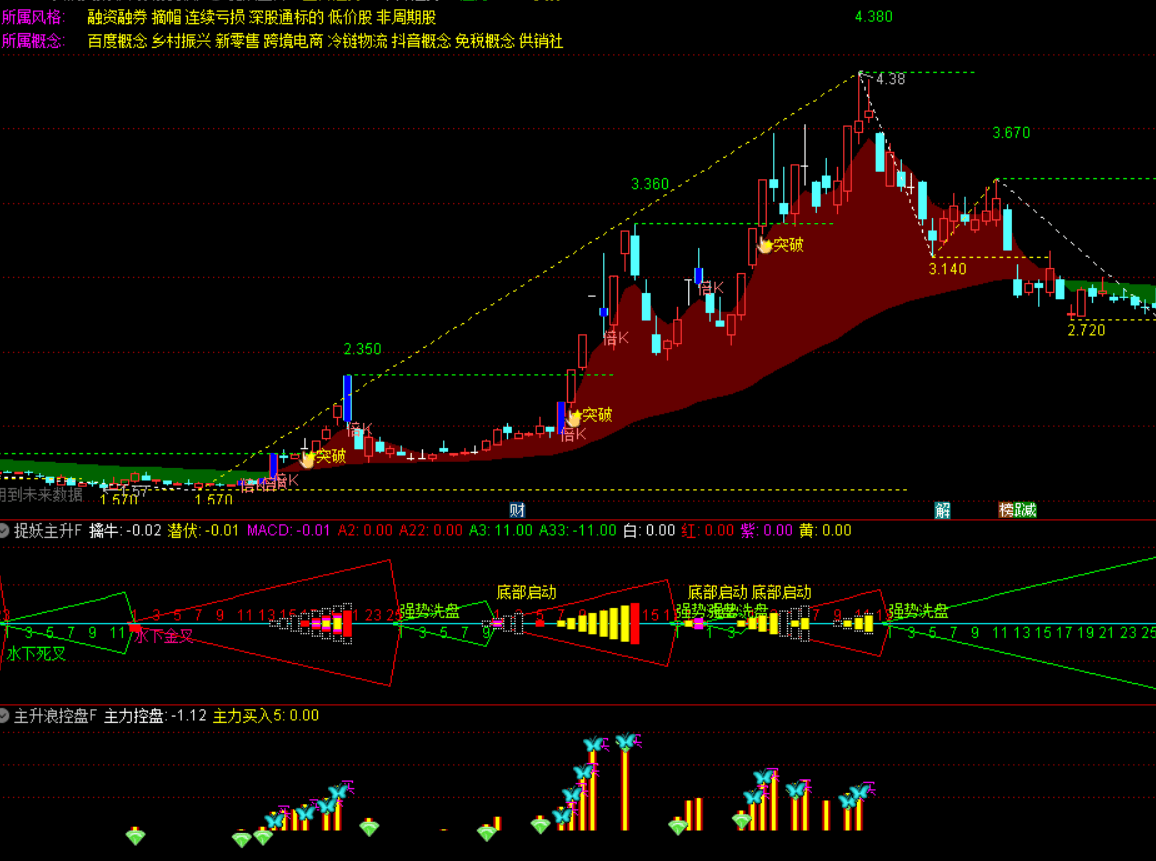Screen dimensions: 1156x861
Task: Click the 榜 marker icon
Action: 1007,510
